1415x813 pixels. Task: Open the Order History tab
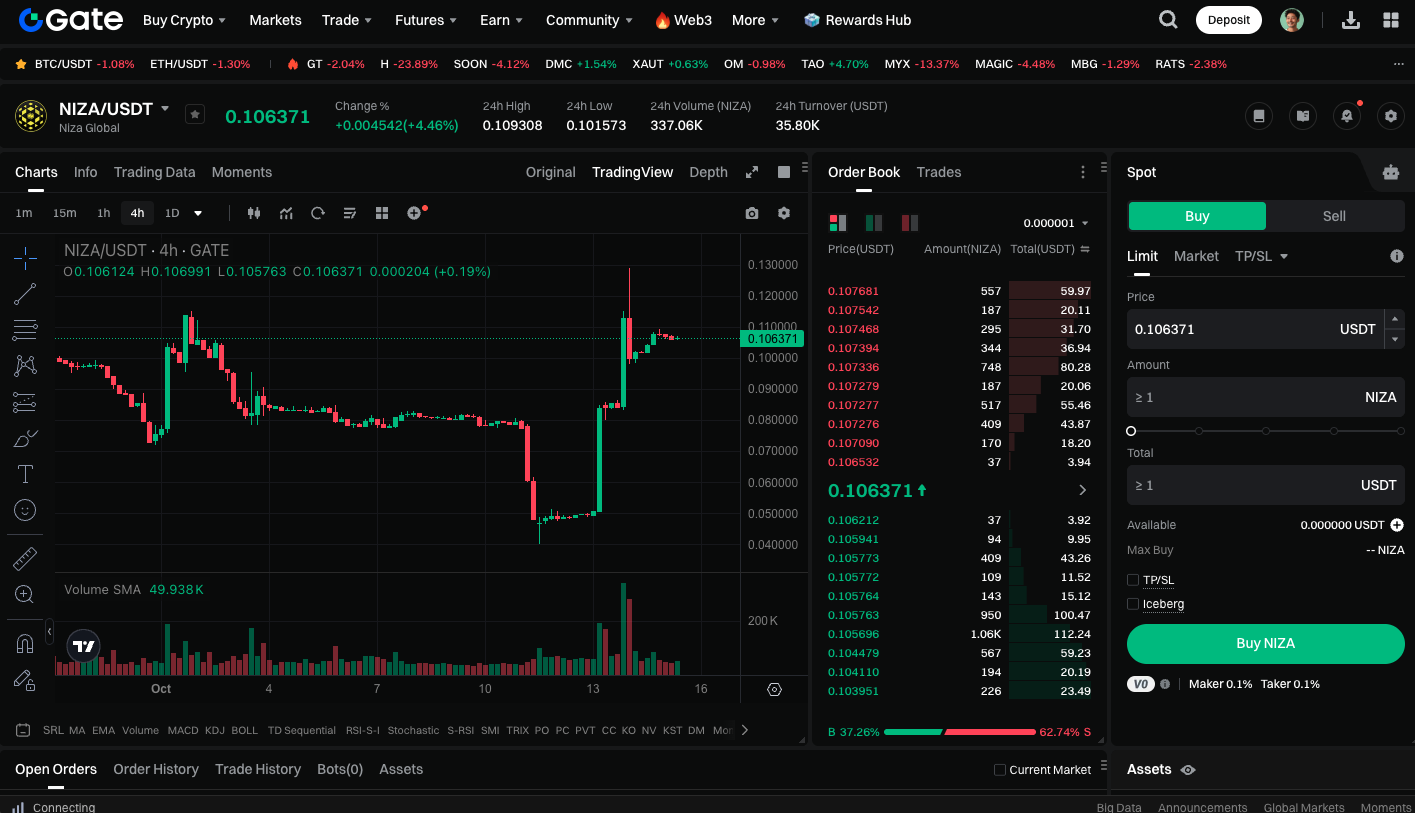(x=156, y=769)
